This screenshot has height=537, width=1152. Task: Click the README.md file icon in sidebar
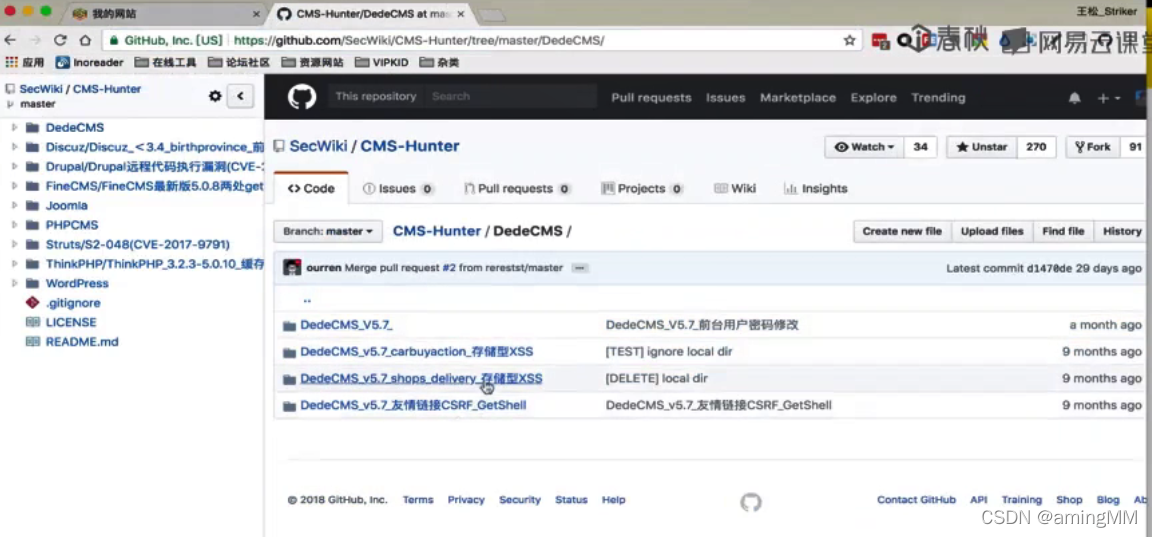(32, 342)
